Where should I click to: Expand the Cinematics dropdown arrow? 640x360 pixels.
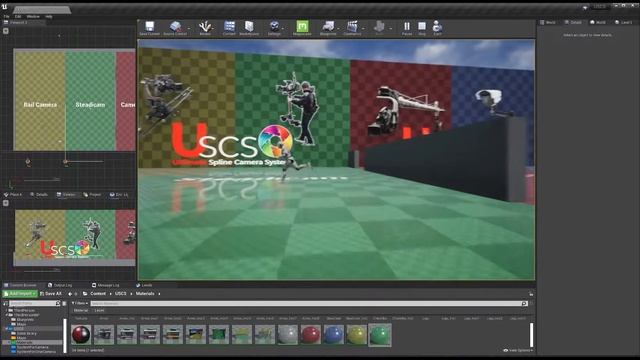363,29
